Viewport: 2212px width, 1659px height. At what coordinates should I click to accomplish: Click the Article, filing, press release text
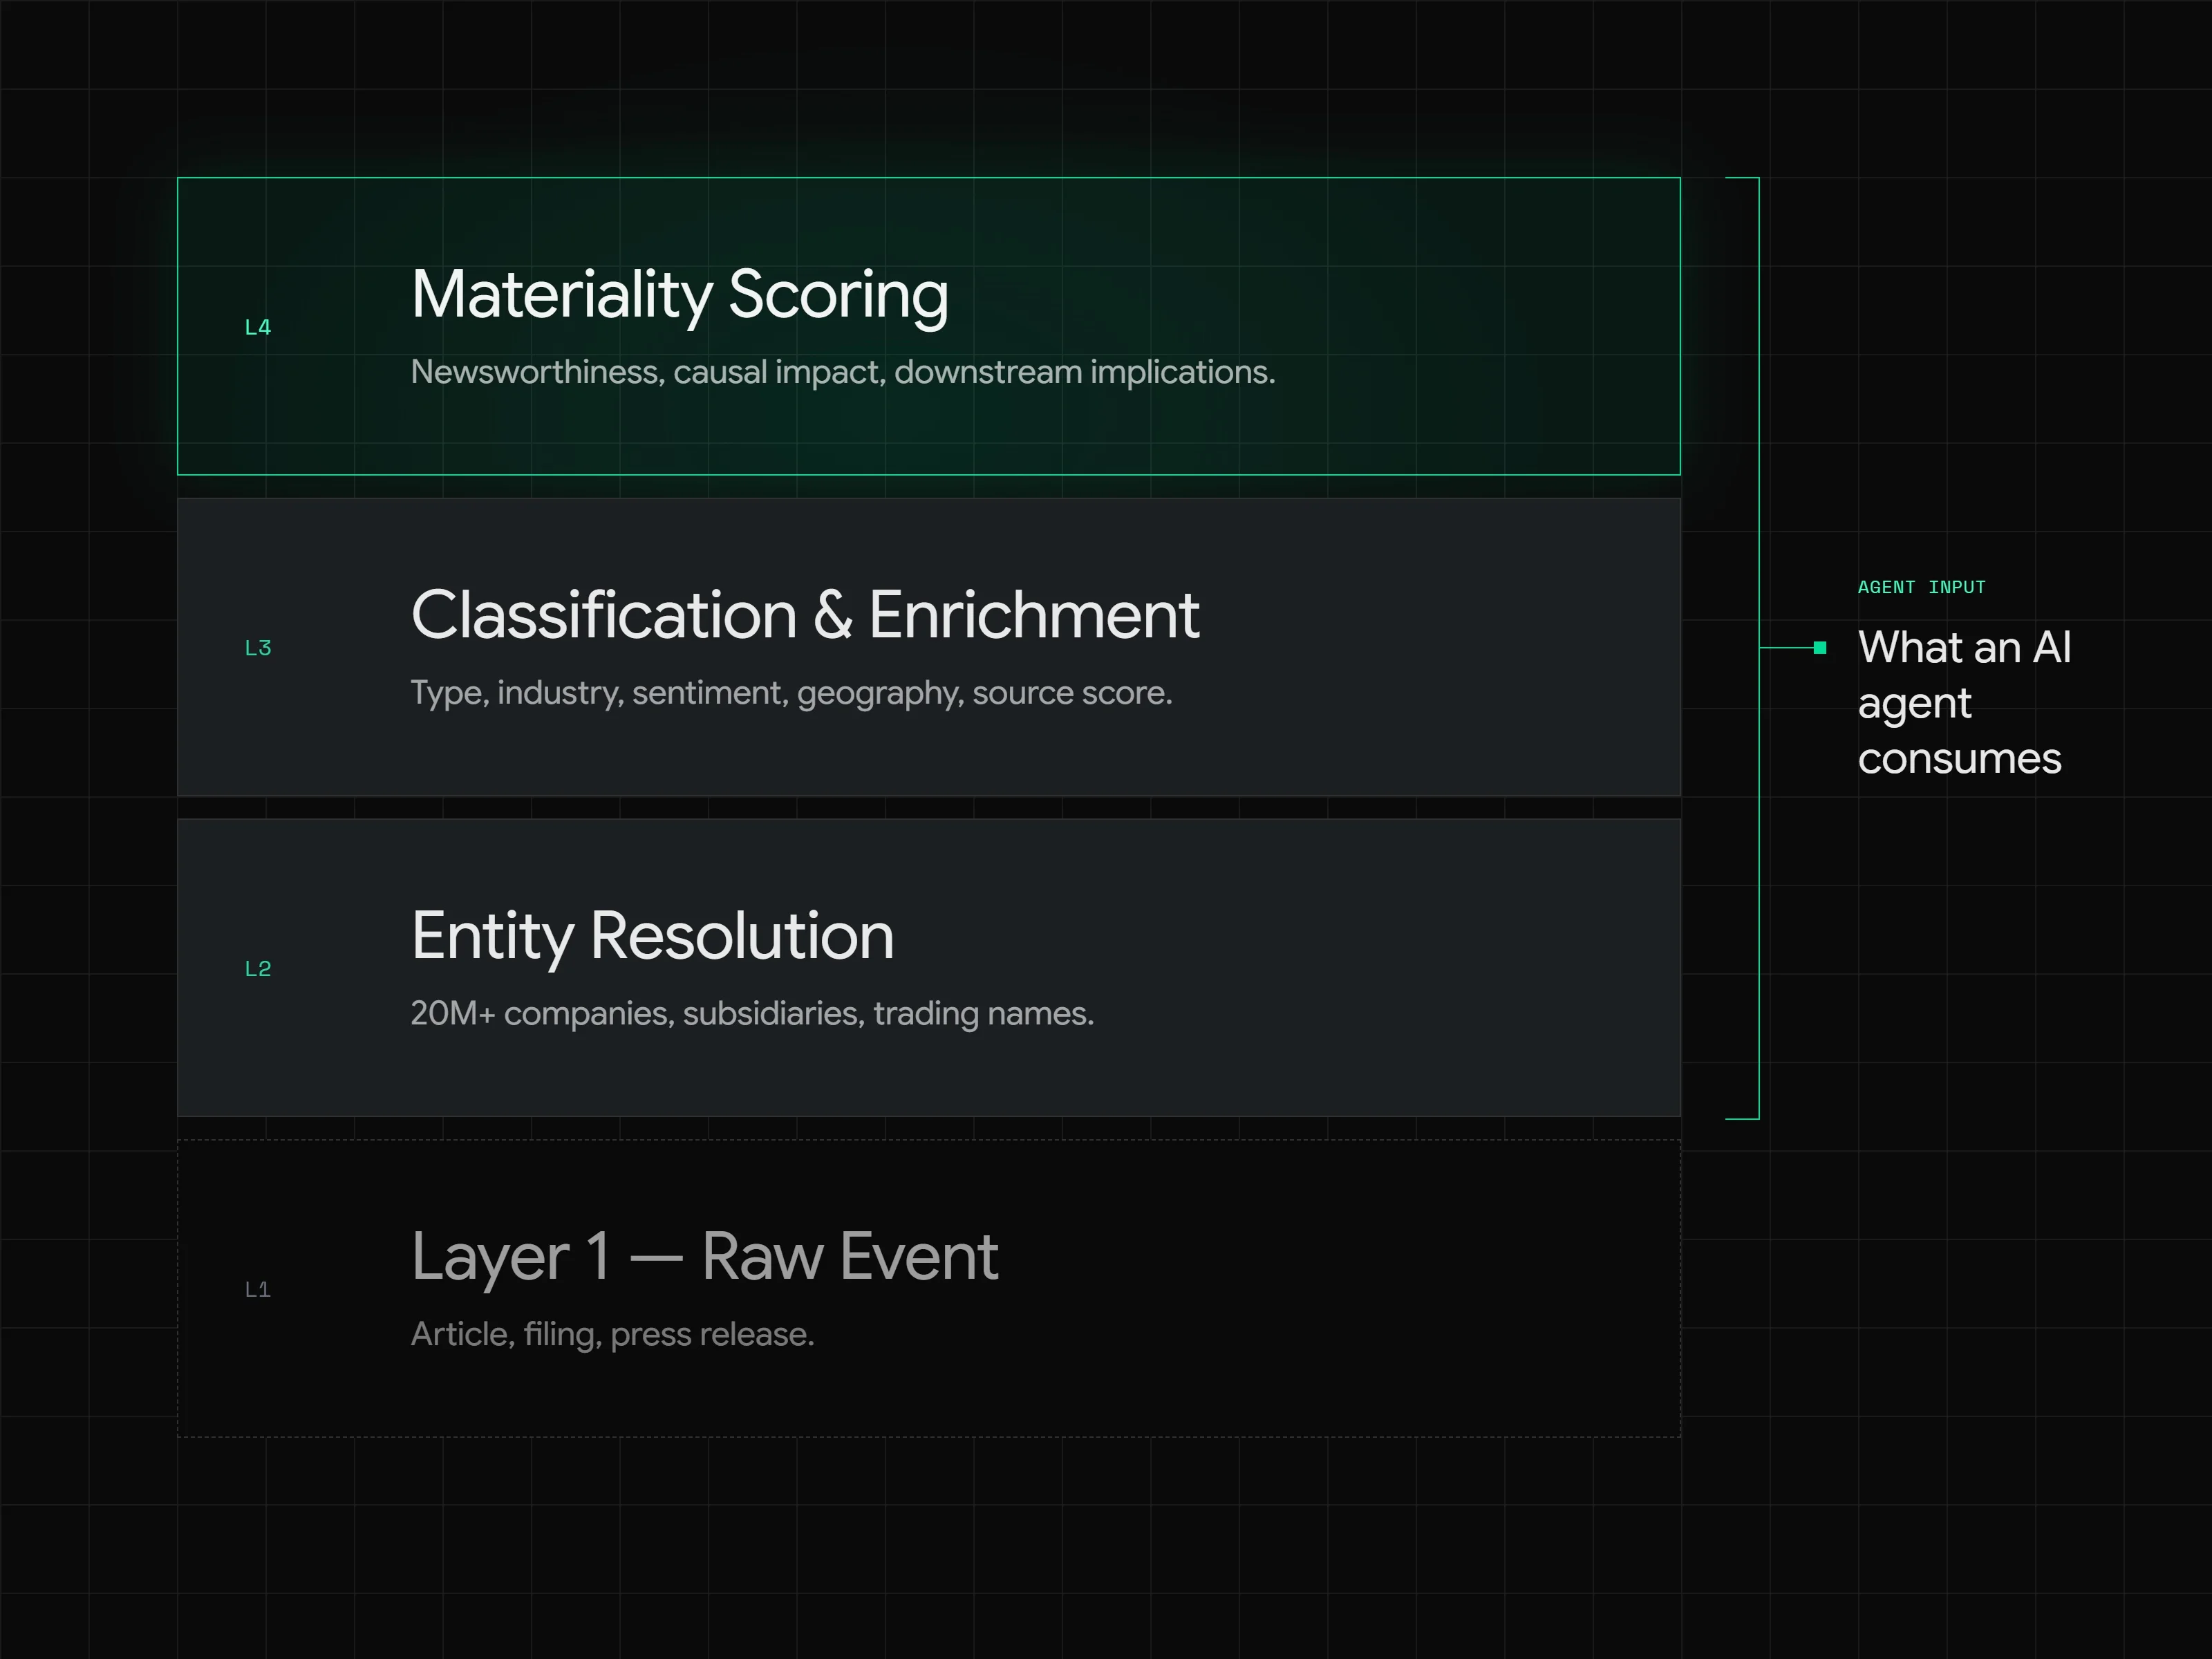click(612, 1334)
